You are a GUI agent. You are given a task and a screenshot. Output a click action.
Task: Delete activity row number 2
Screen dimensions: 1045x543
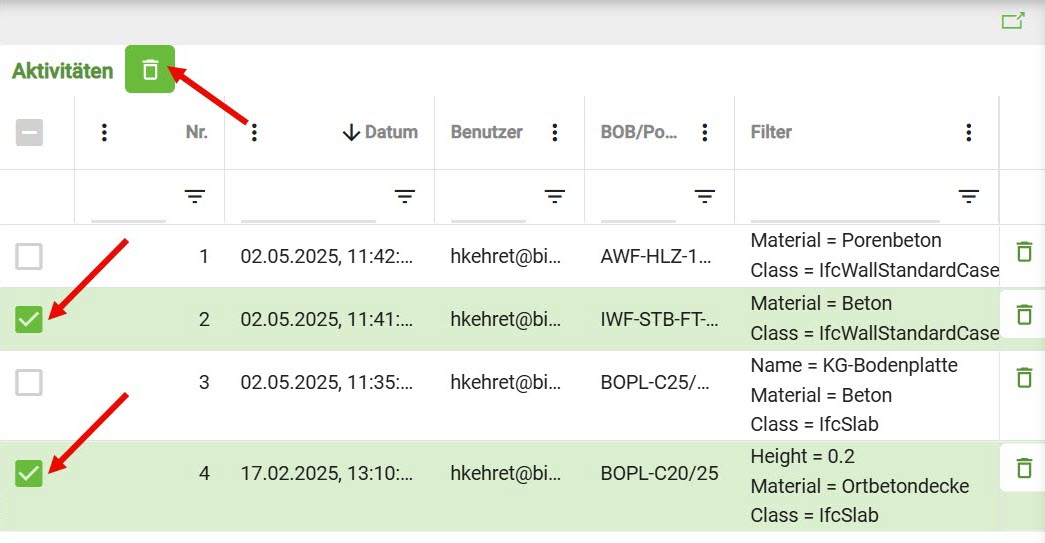(x=1023, y=315)
